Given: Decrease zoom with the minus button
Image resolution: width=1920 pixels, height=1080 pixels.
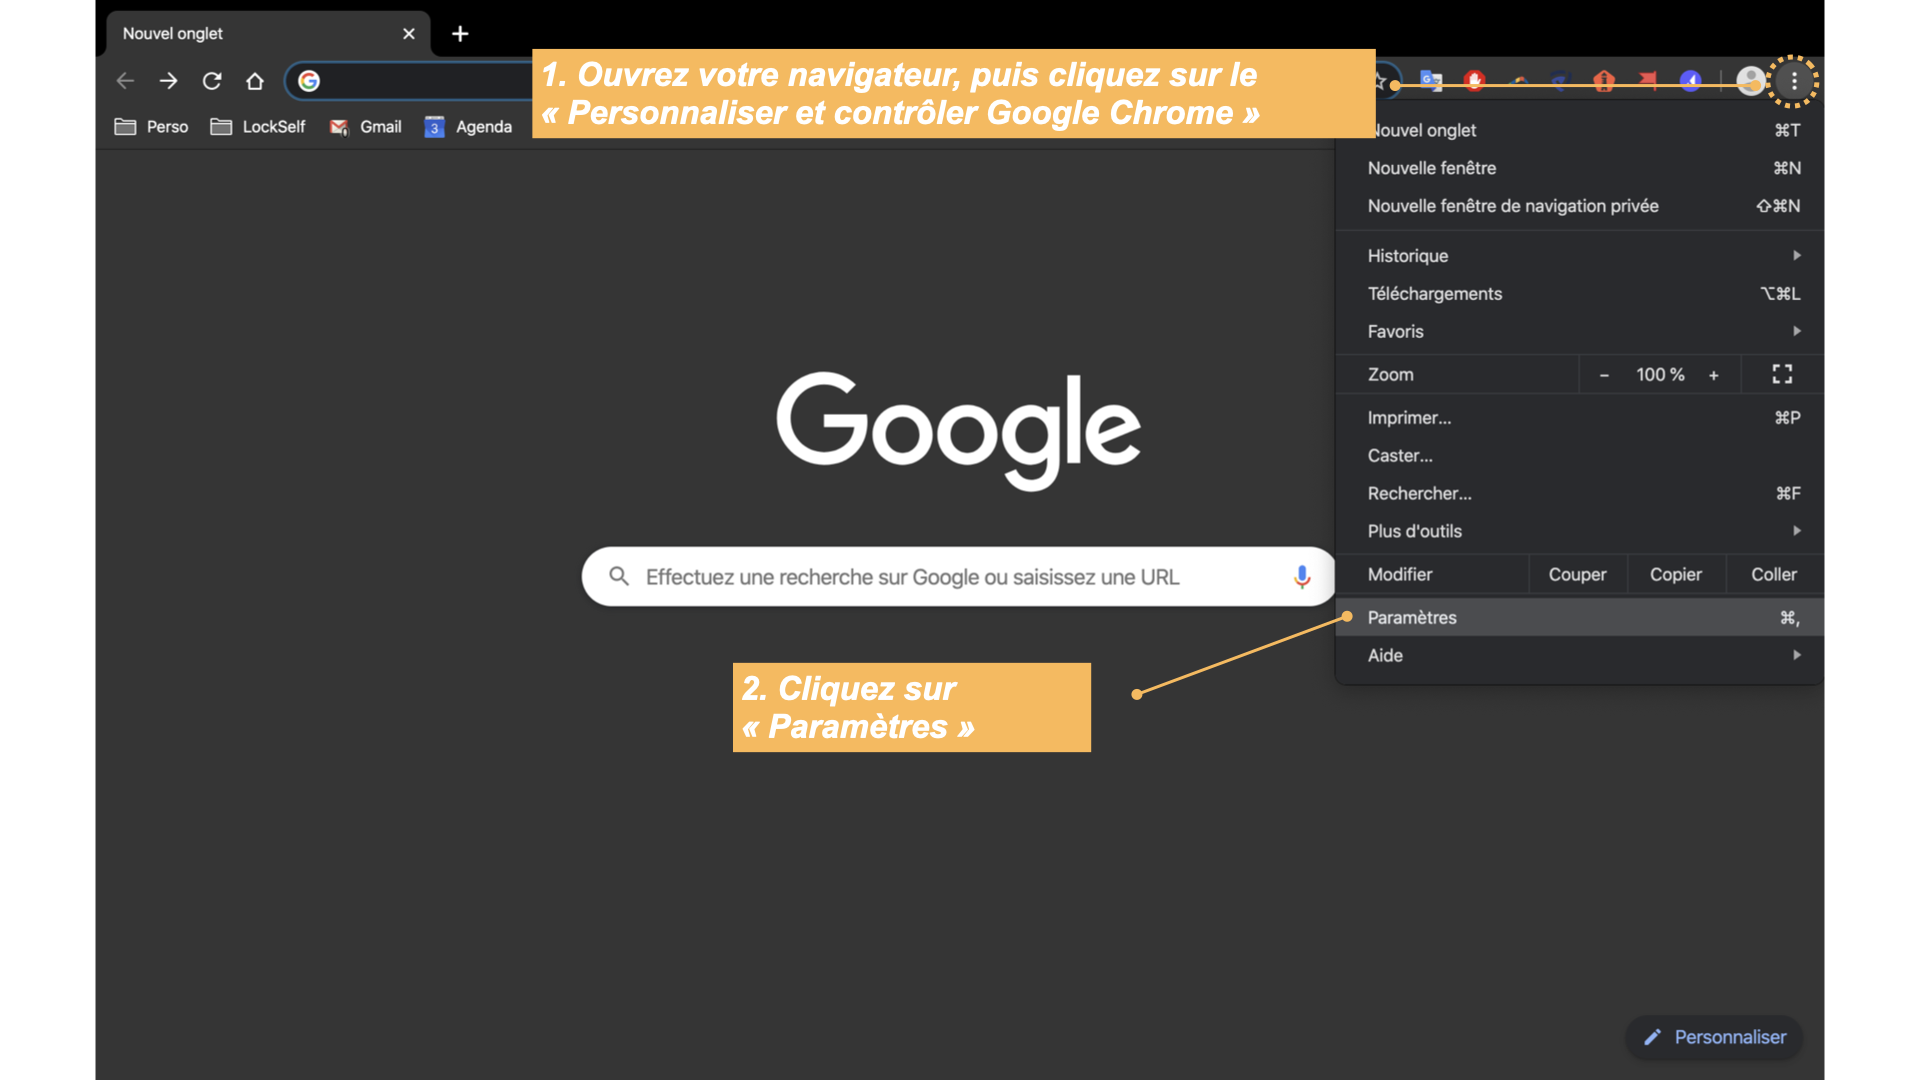Looking at the screenshot, I should (x=1604, y=375).
